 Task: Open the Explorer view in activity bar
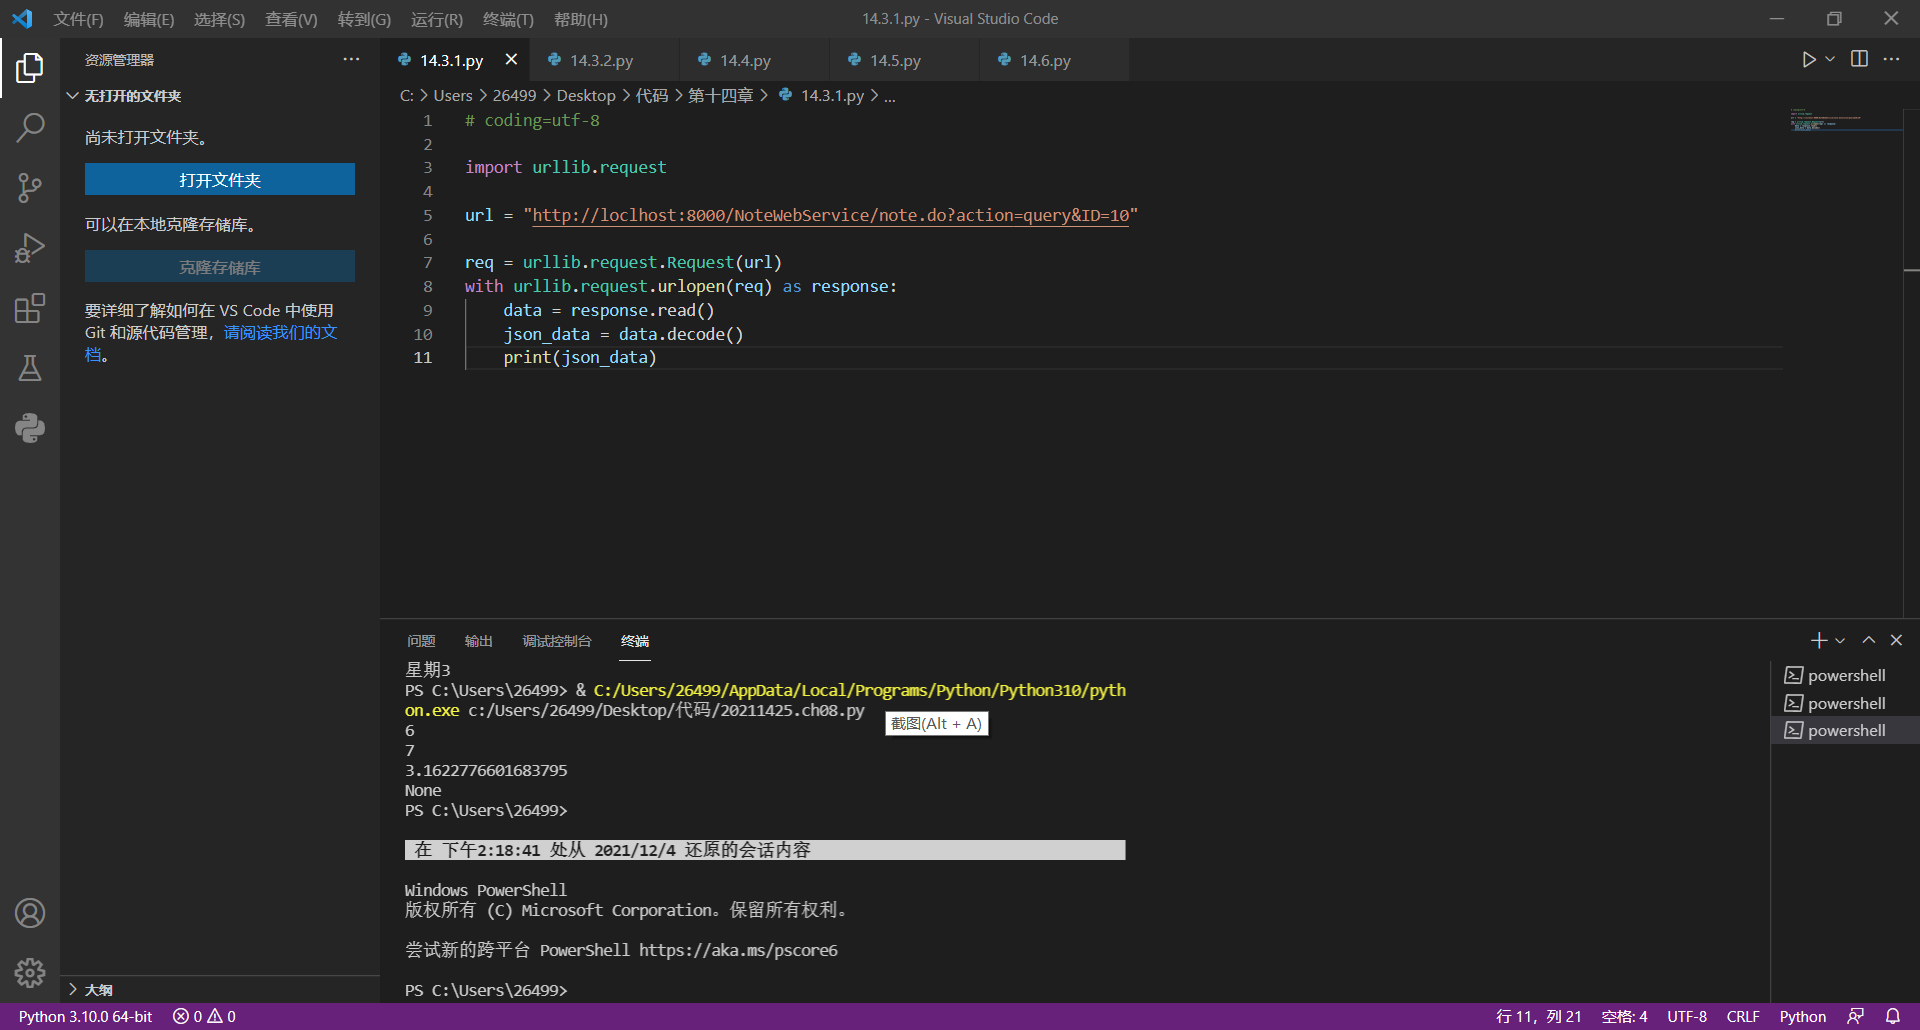[x=30, y=68]
